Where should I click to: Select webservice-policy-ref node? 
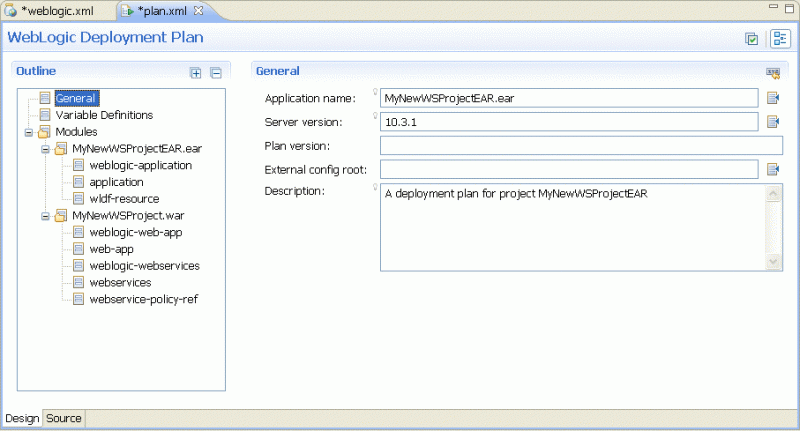143,299
